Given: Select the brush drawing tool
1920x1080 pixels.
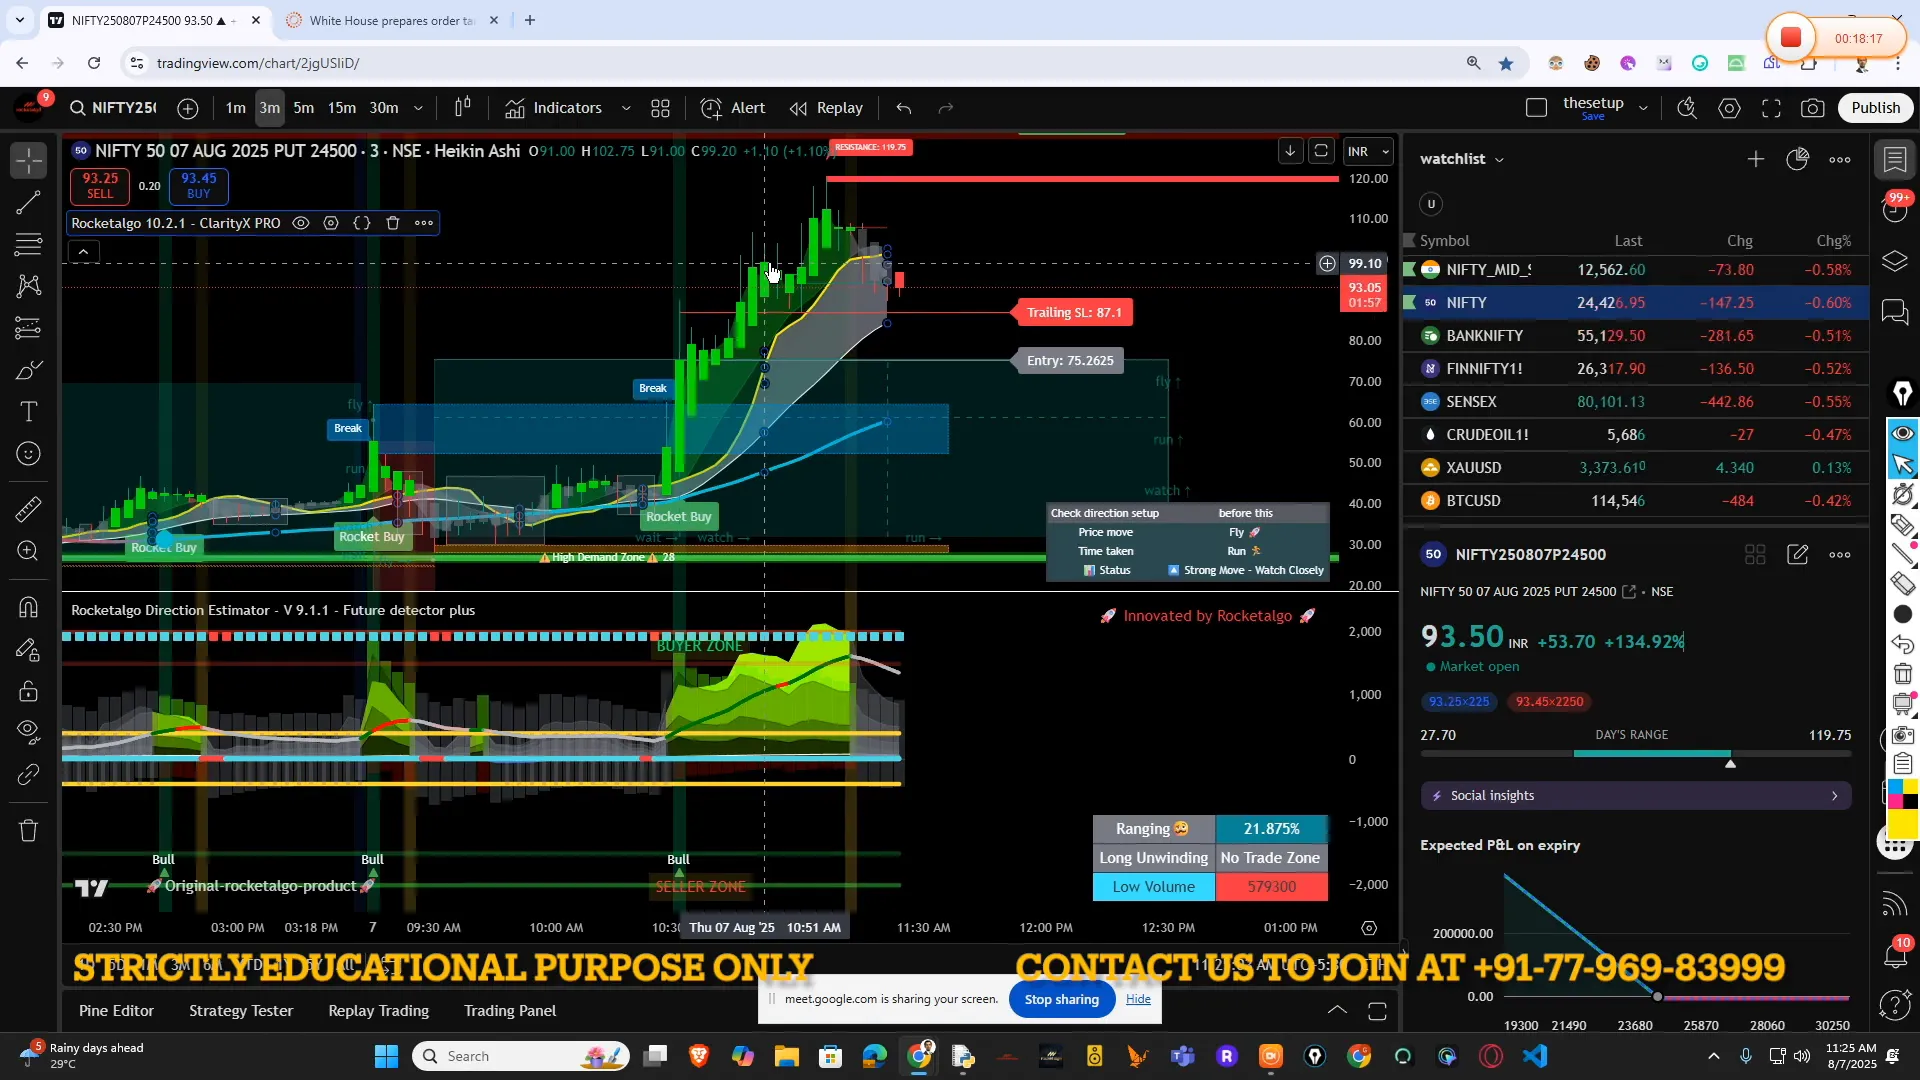Looking at the screenshot, I should tap(29, 371).
